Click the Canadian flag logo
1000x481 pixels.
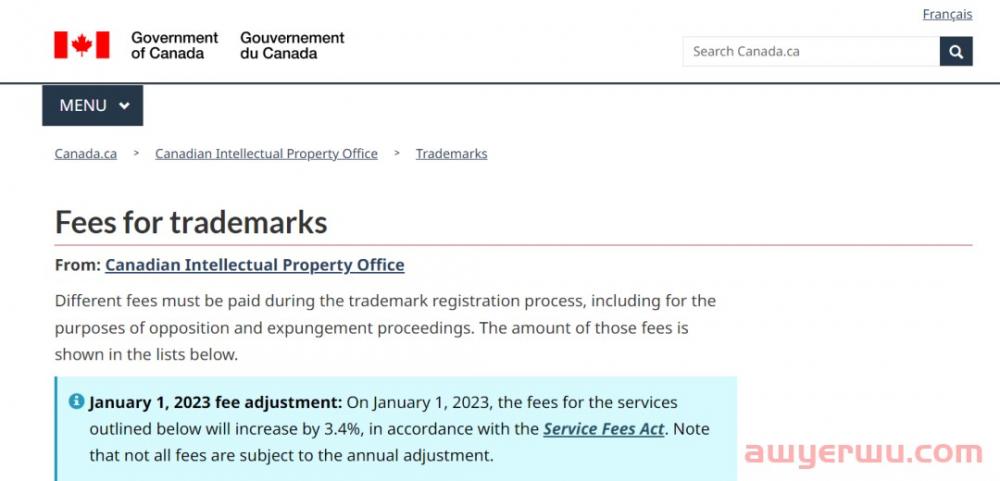[82, 45]
